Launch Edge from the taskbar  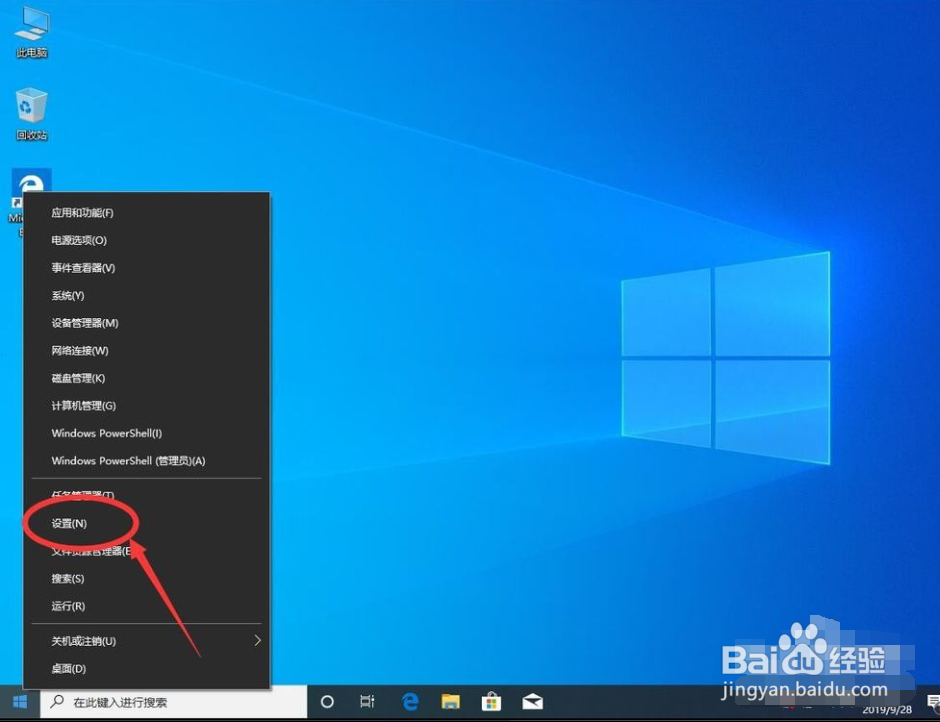[410, 702]
